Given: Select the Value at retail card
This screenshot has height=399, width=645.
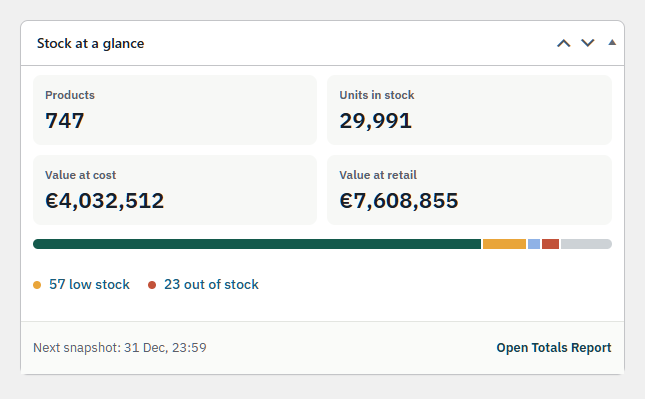Looking at the screenshot, I should 469,190.
